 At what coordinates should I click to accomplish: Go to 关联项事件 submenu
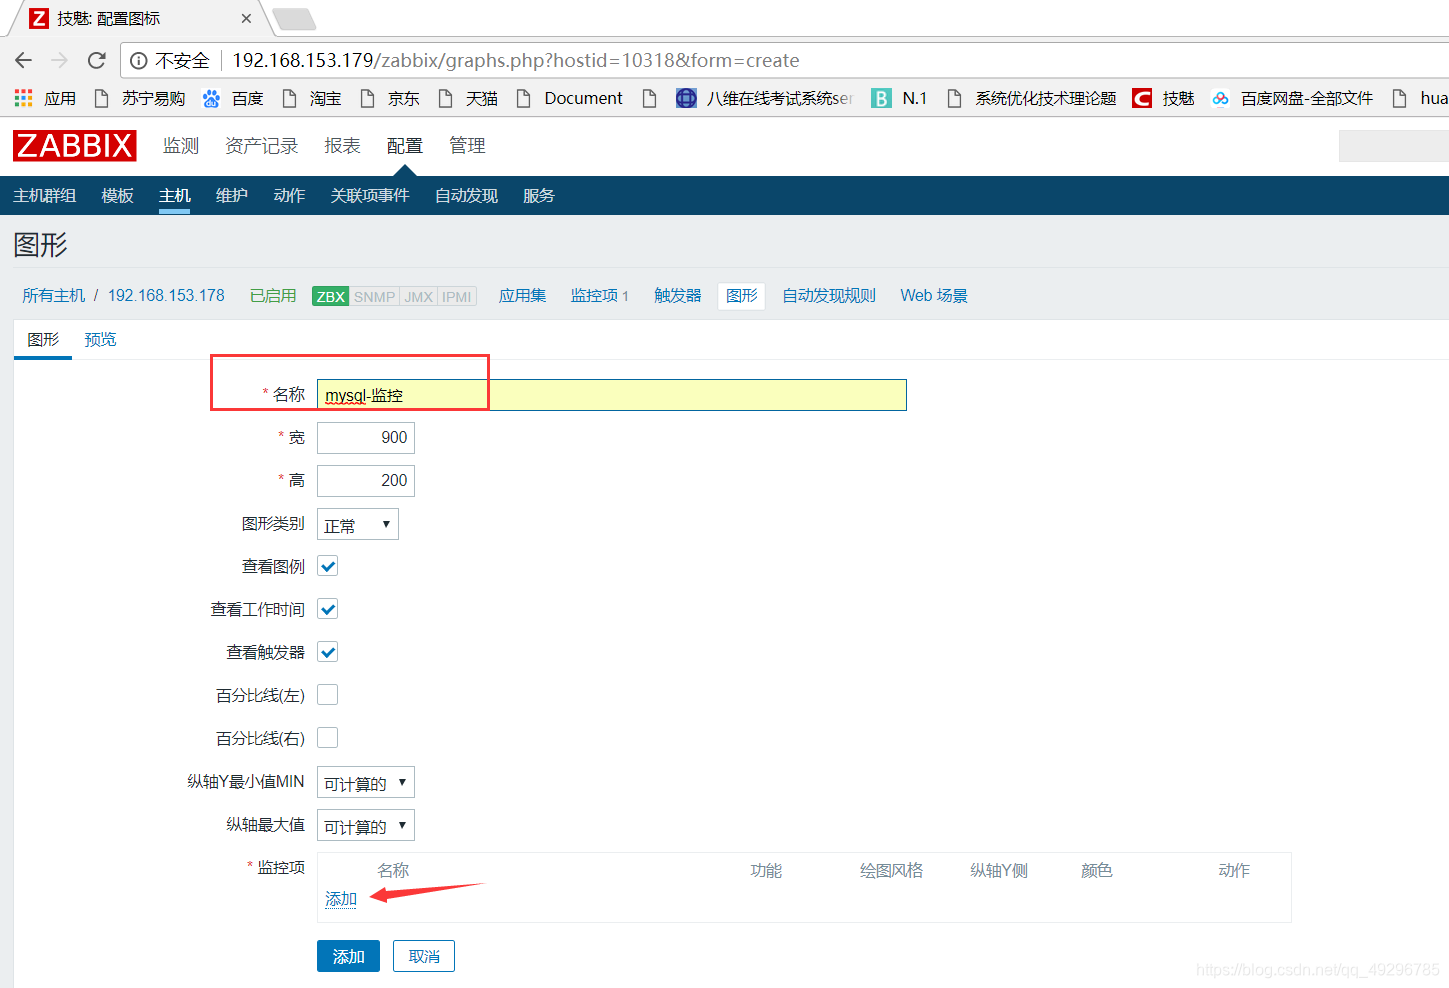pyautogui.click(x=370, y=196)
